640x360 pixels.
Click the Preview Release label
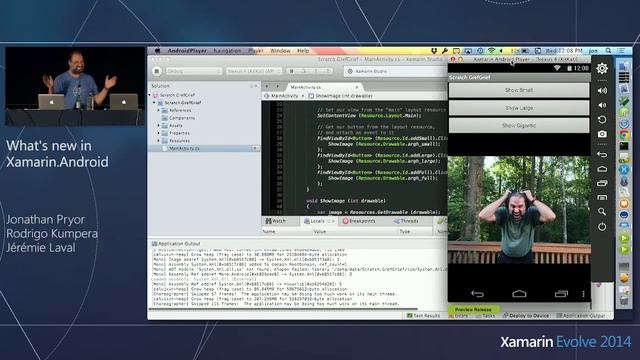click(x=473, y=310)
